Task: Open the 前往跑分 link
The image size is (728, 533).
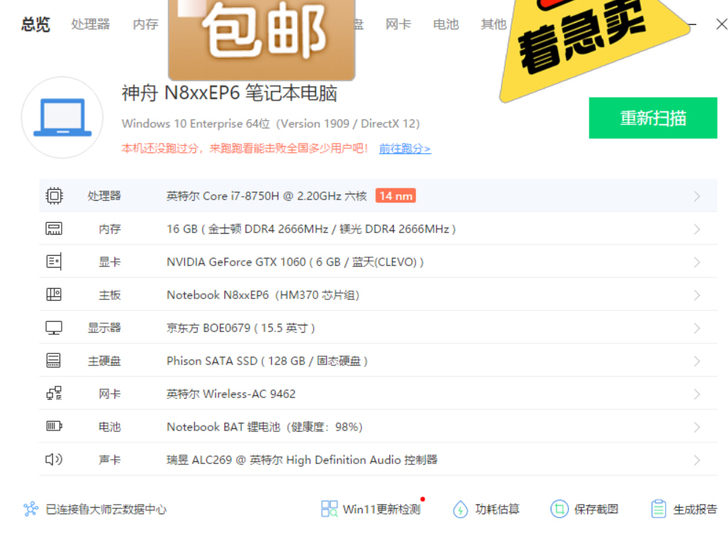Action: tap(404, 149)
